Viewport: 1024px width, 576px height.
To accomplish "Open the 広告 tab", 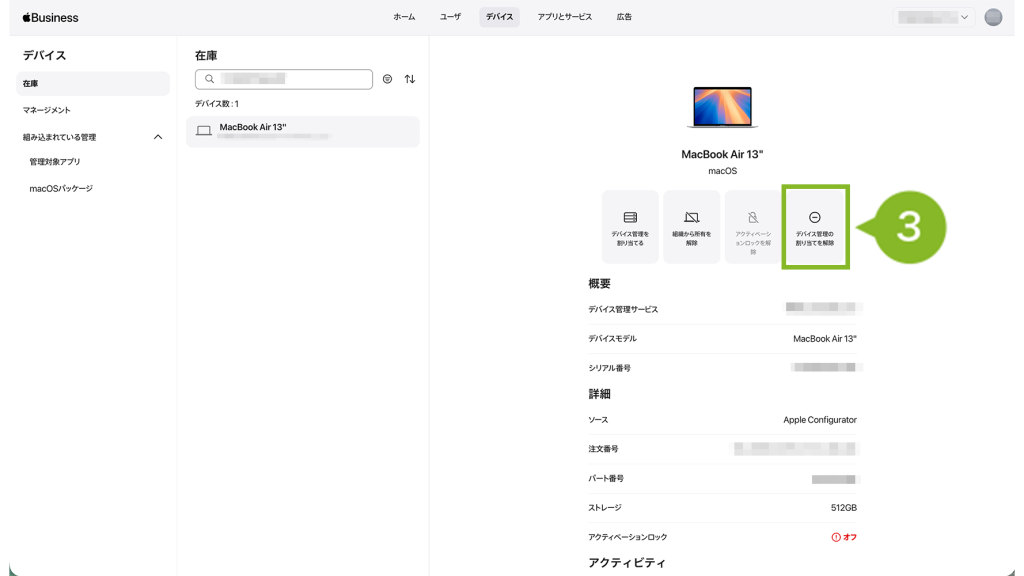I will [624, 17].
